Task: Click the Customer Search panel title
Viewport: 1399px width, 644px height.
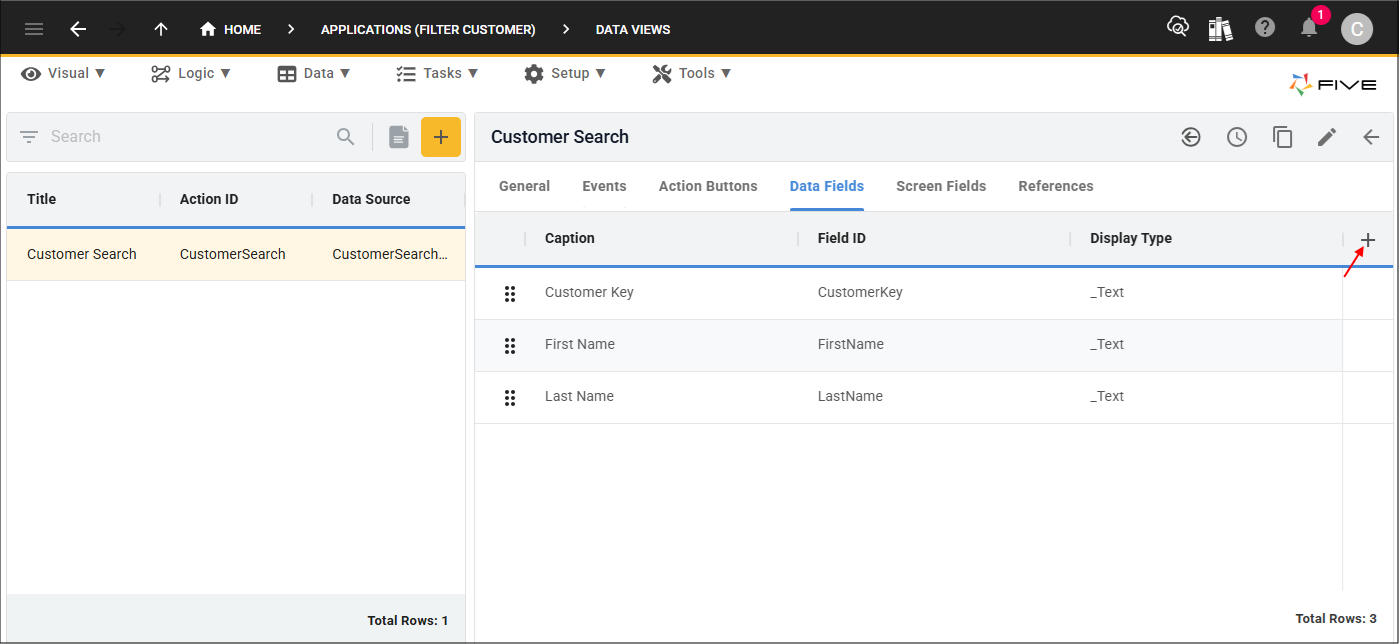Action: pyautogui.click(x=560, y=137)
